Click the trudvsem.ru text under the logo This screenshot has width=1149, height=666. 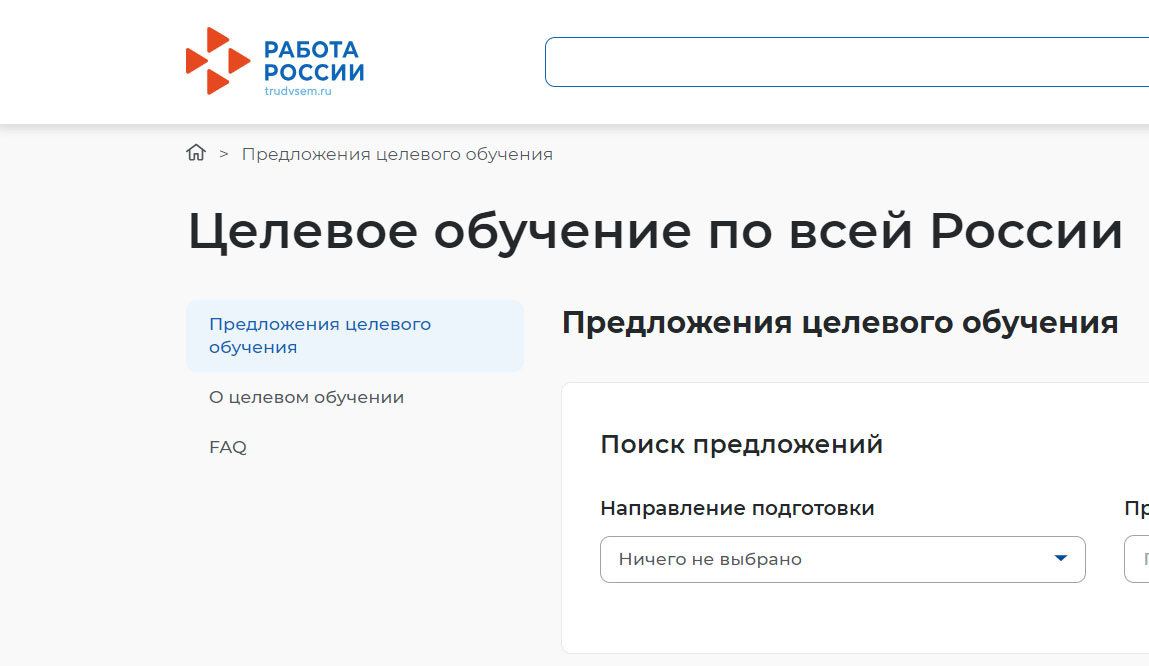[x=297, y=91]
